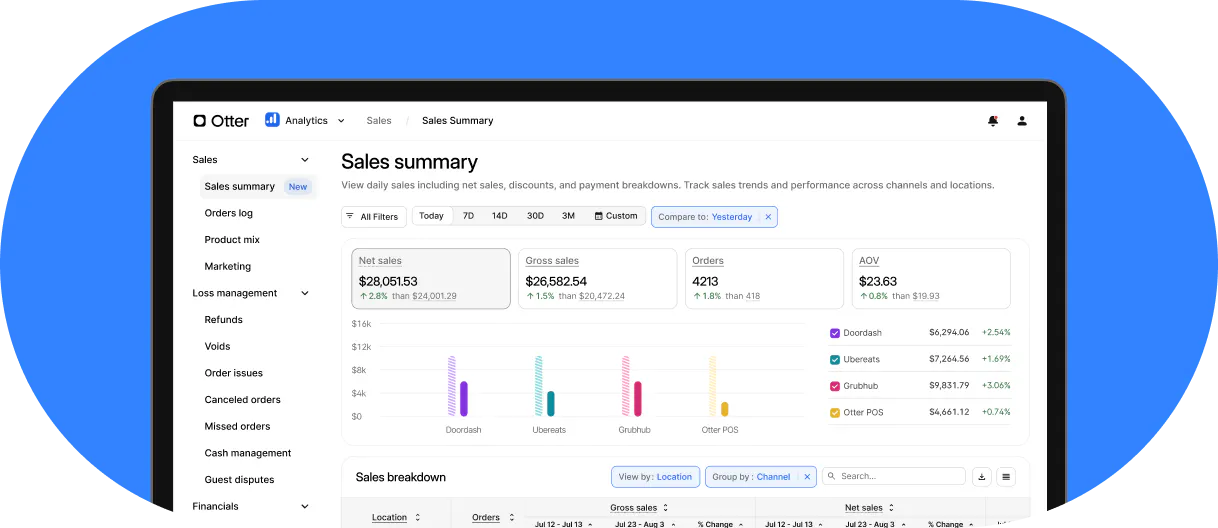1218x528 pixels.
Task: Select the 30D time range
Action: tap(535, 216)
